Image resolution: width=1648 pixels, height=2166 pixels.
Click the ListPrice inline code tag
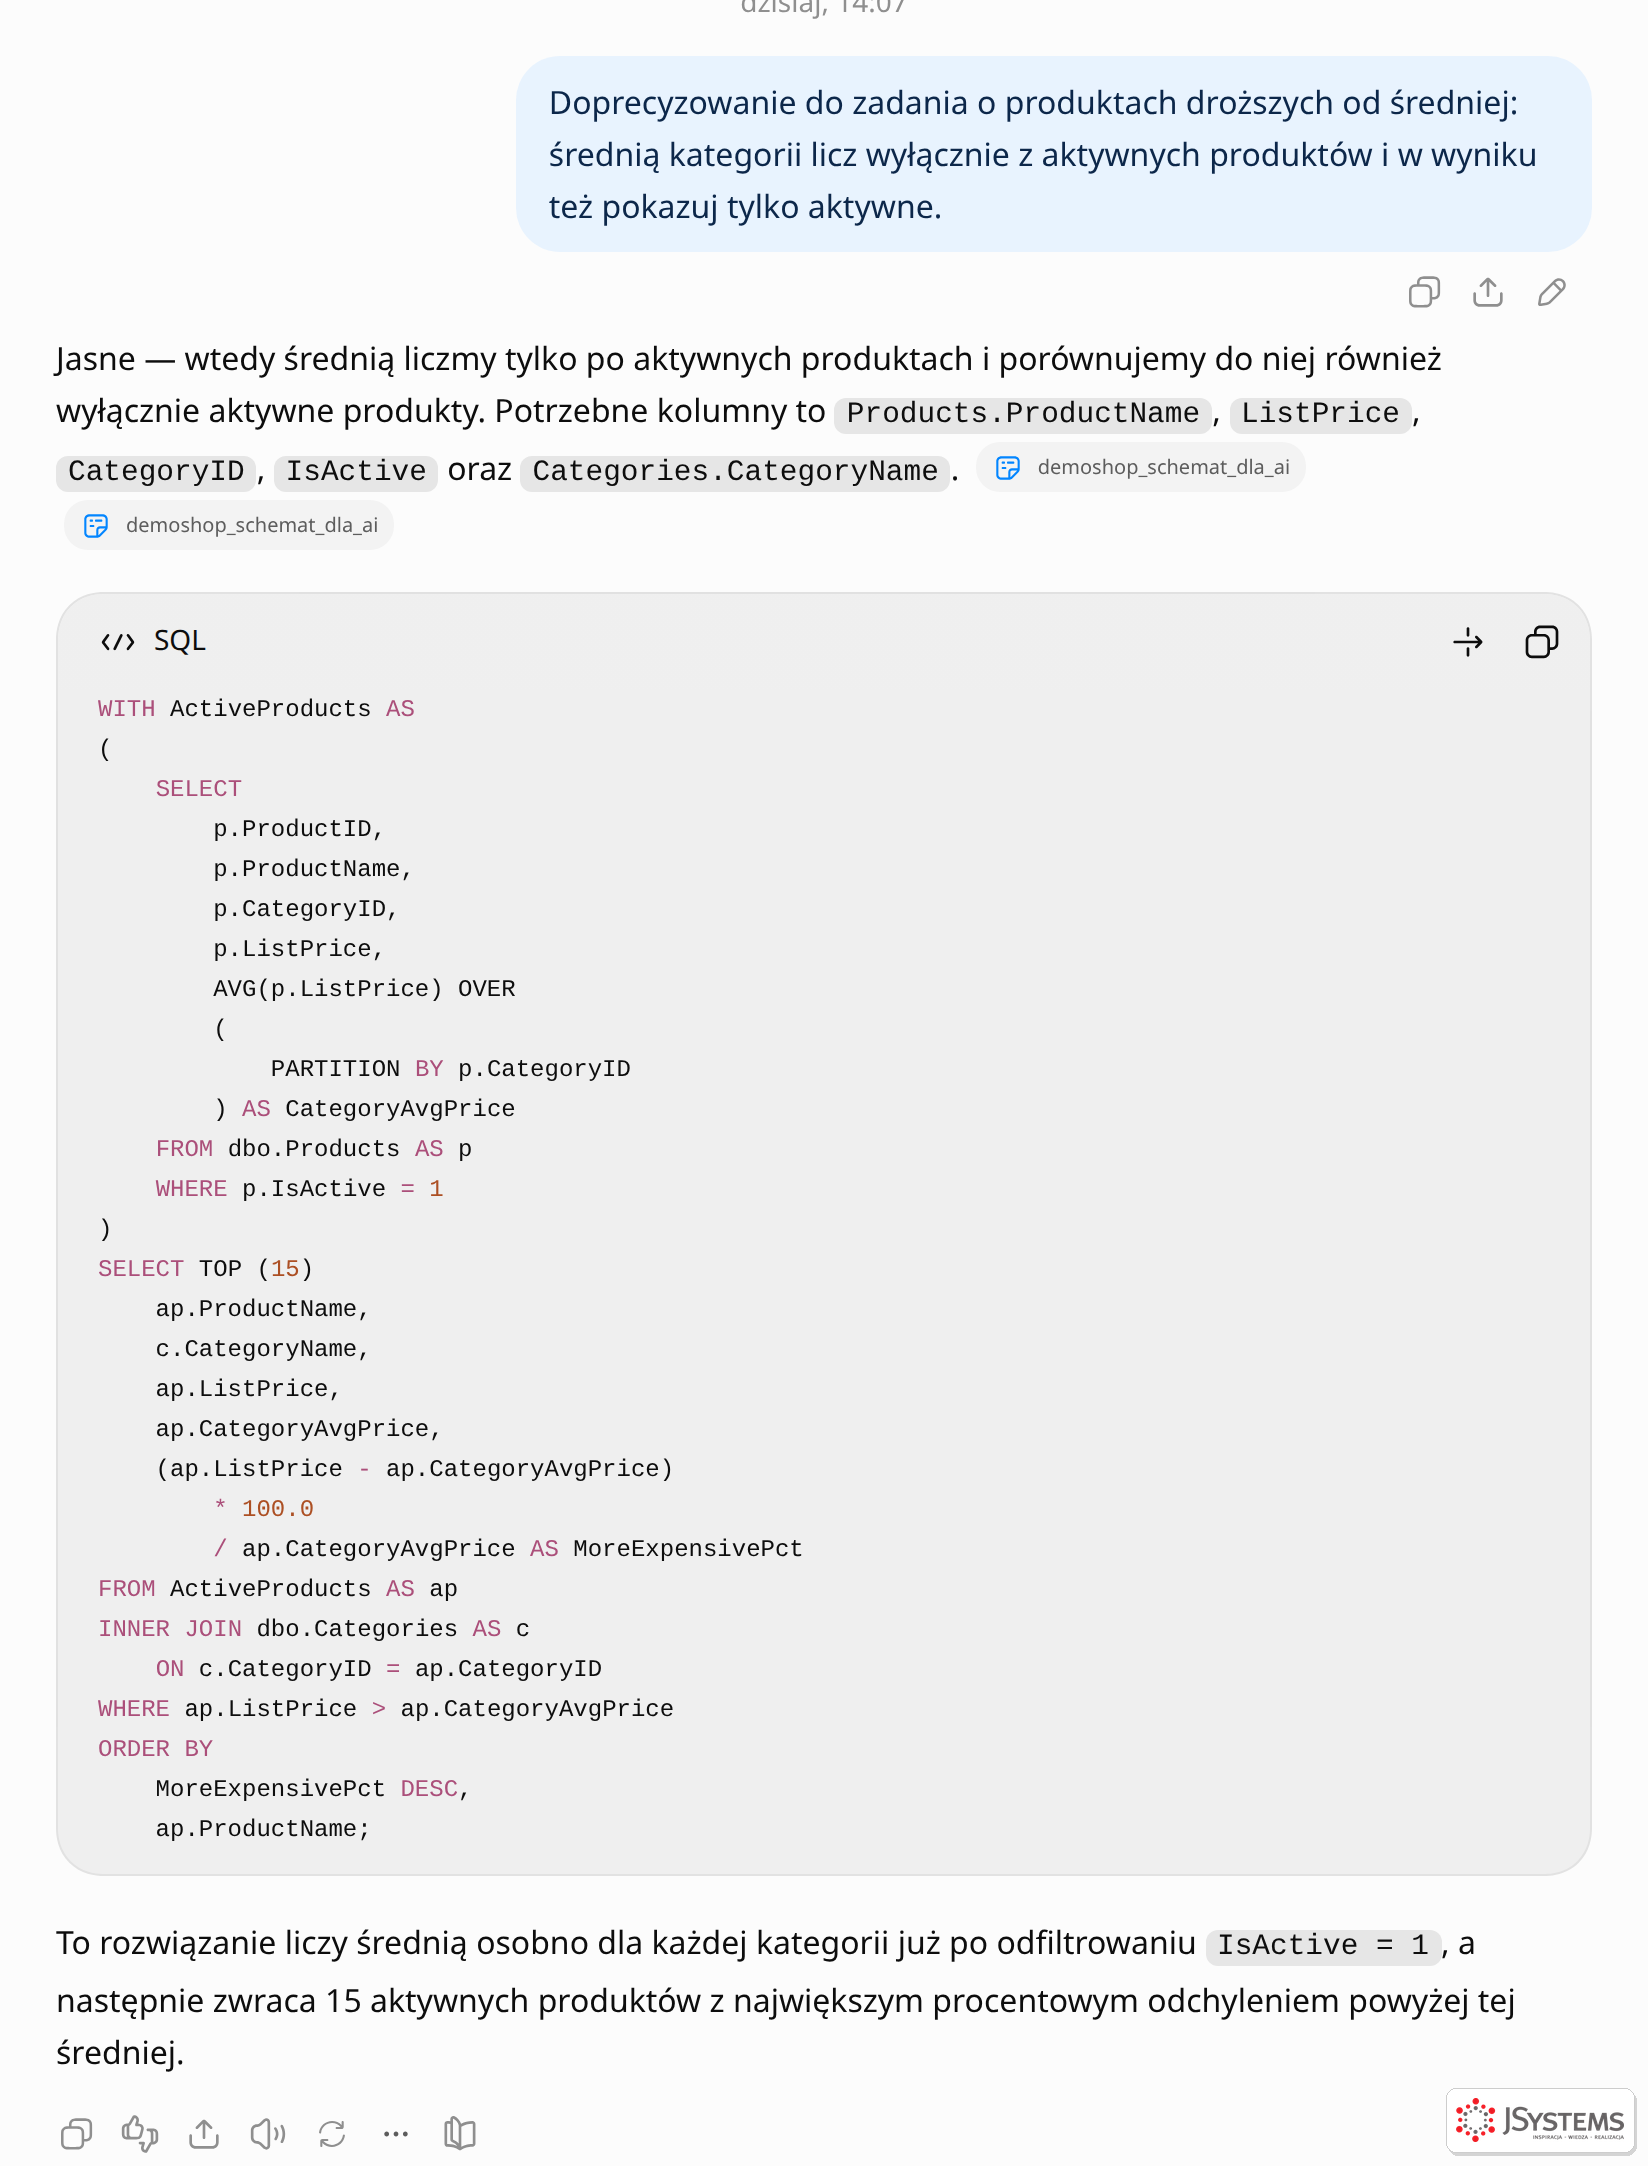point(1320,413)
